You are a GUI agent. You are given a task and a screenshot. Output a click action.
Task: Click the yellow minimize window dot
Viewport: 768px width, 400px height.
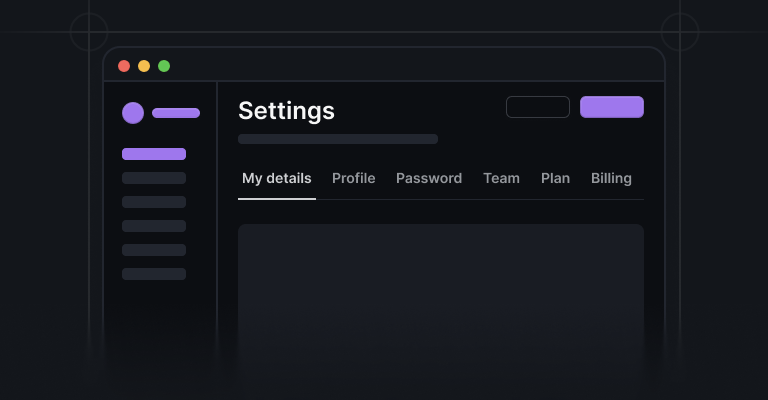pyautogui.click(x=144, y=66)
